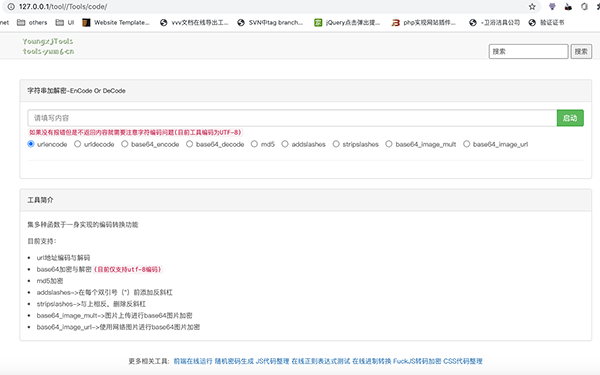Screen dimensions: 600x375
Task: Click the site info icon in address bar
Action: pos(11,7)
